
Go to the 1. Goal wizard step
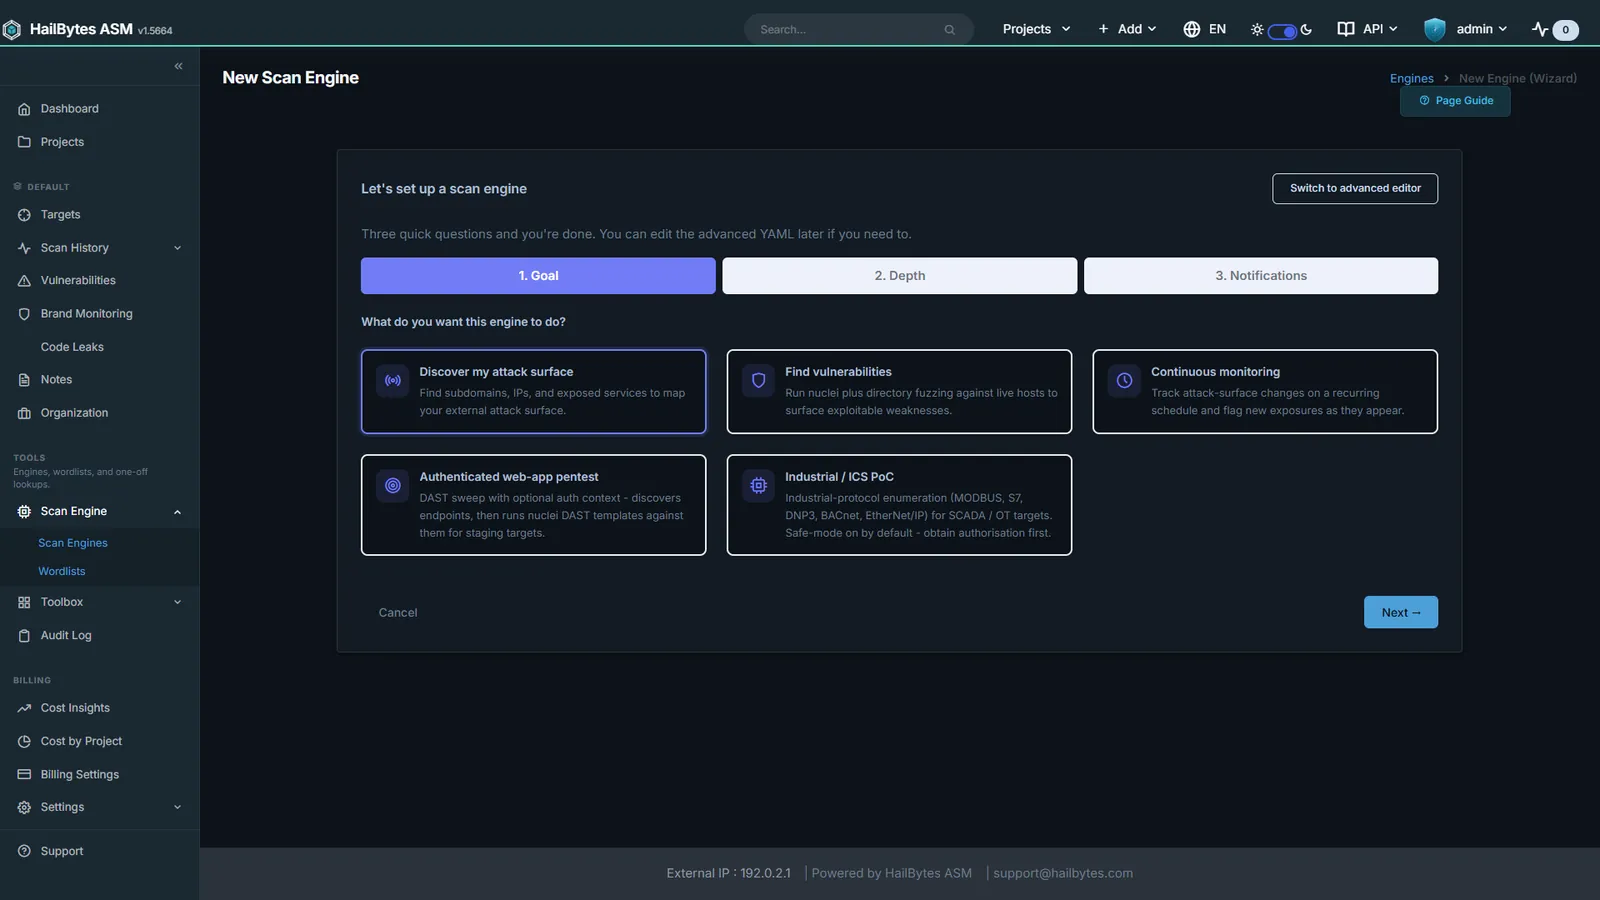[x=538, y=276]
